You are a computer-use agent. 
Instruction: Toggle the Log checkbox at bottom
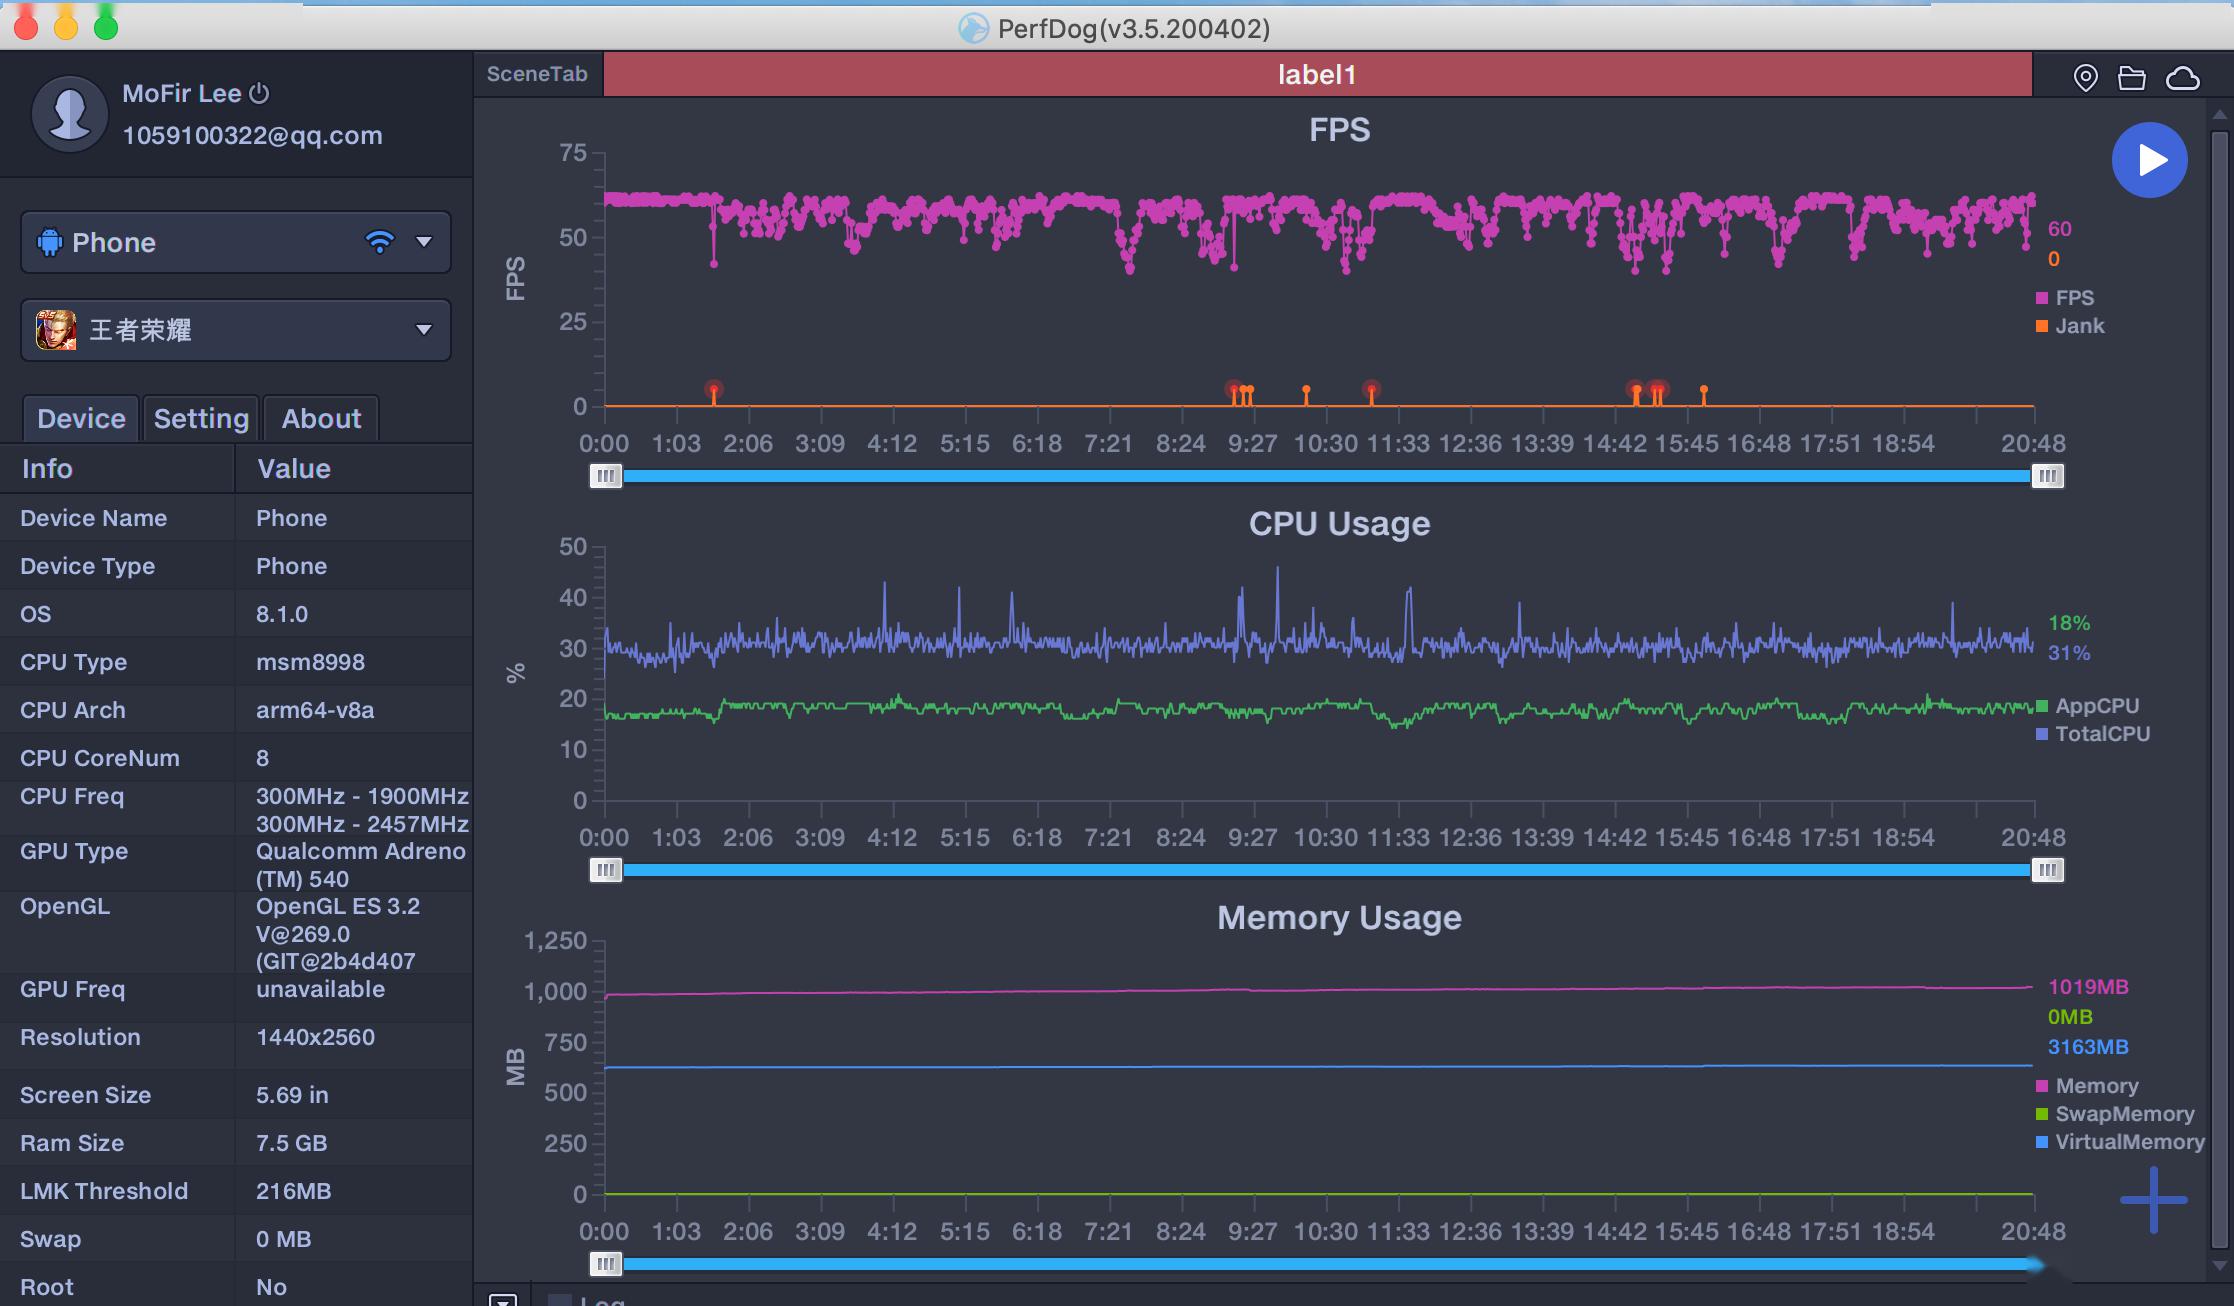coord(560,1300)
